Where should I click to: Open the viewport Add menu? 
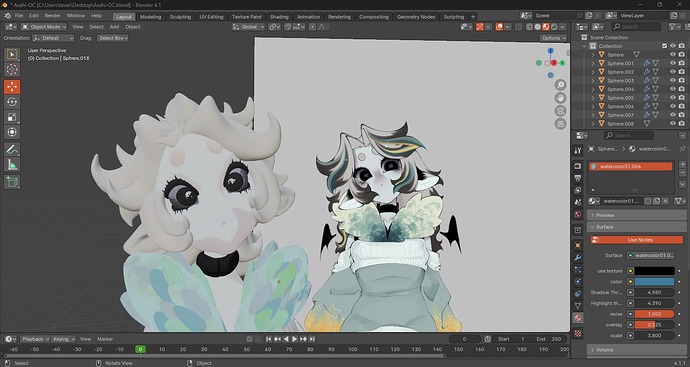pyautogui.click(x=114, y=27)
